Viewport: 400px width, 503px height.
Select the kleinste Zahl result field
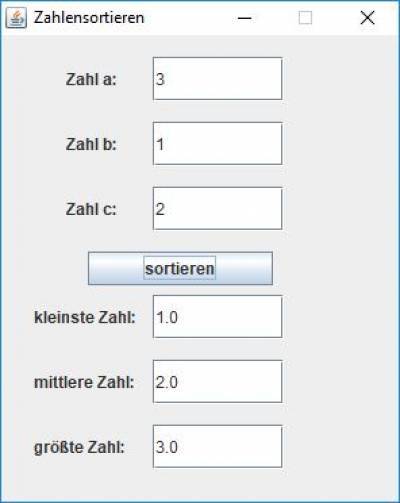point(218,317)
